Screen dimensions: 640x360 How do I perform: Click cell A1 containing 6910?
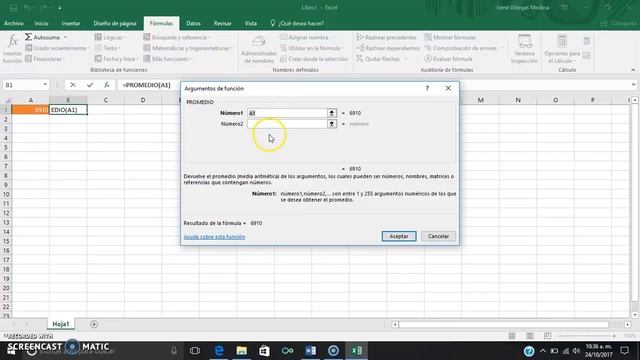[x=31, y=110]
